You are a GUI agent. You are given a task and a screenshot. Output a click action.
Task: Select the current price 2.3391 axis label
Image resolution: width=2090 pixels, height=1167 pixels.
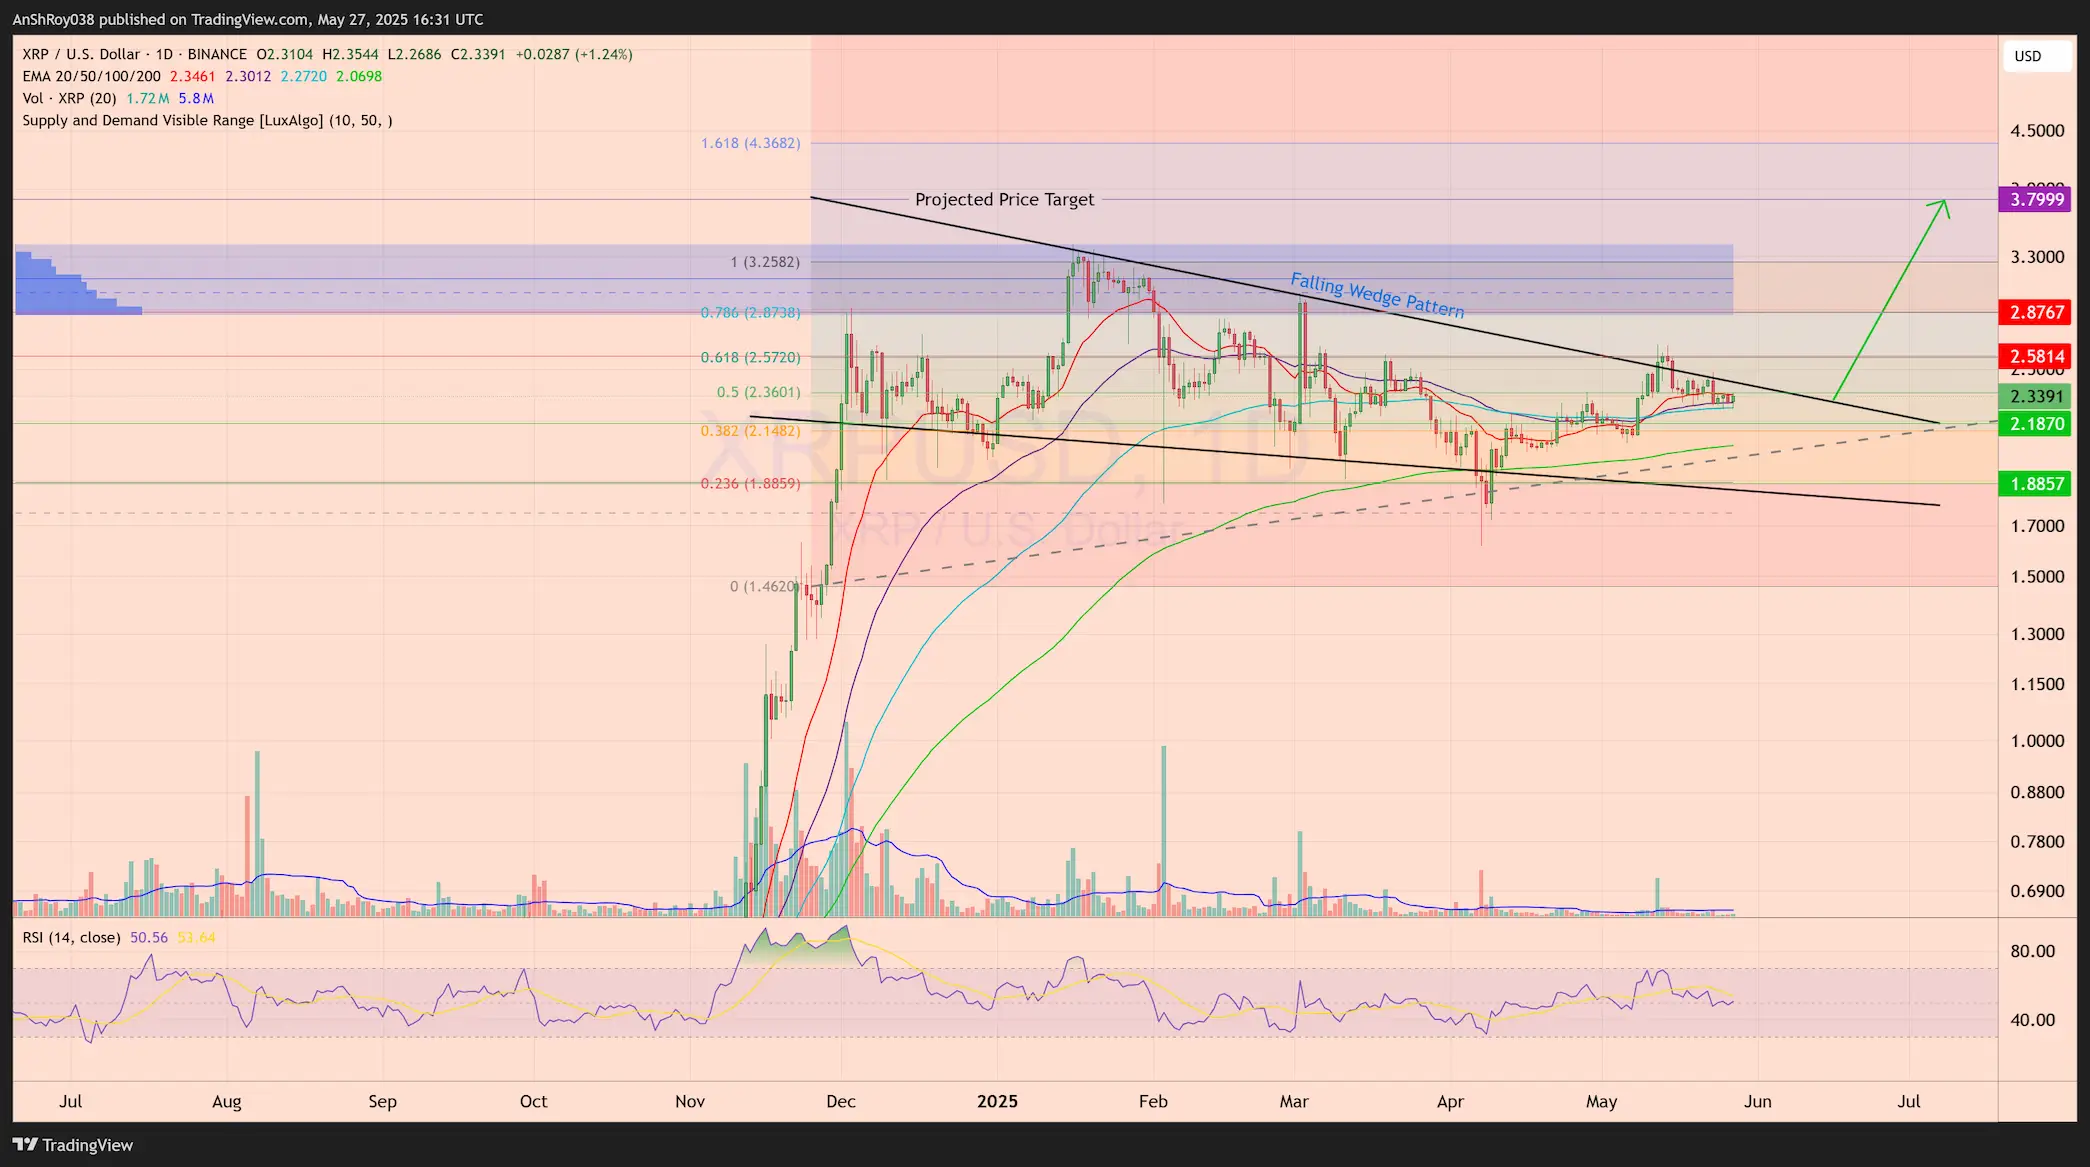tap(2037, 397)
